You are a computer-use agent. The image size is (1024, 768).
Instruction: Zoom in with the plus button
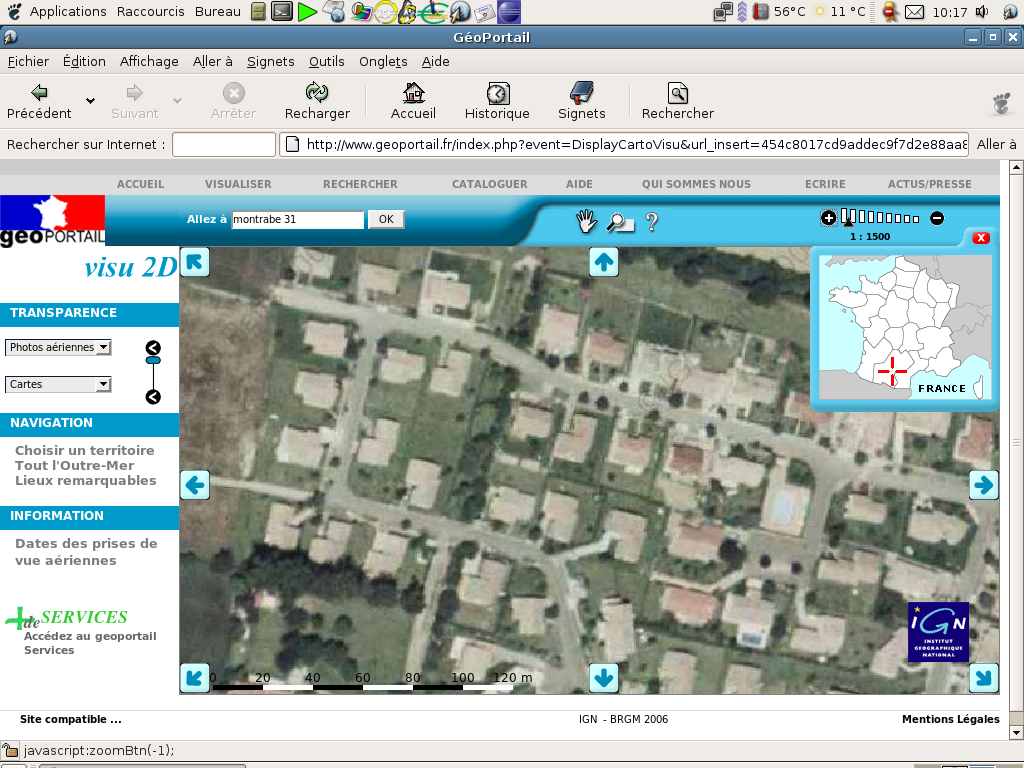coord(828,218)
